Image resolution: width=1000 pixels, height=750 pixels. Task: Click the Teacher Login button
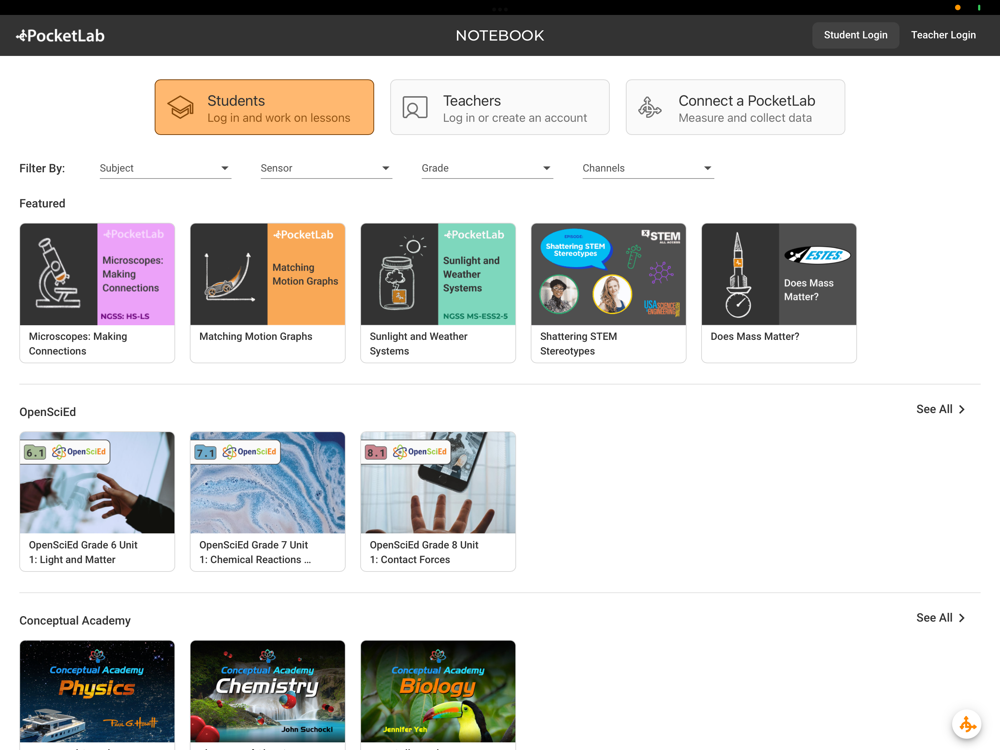[x=943, y=35]
